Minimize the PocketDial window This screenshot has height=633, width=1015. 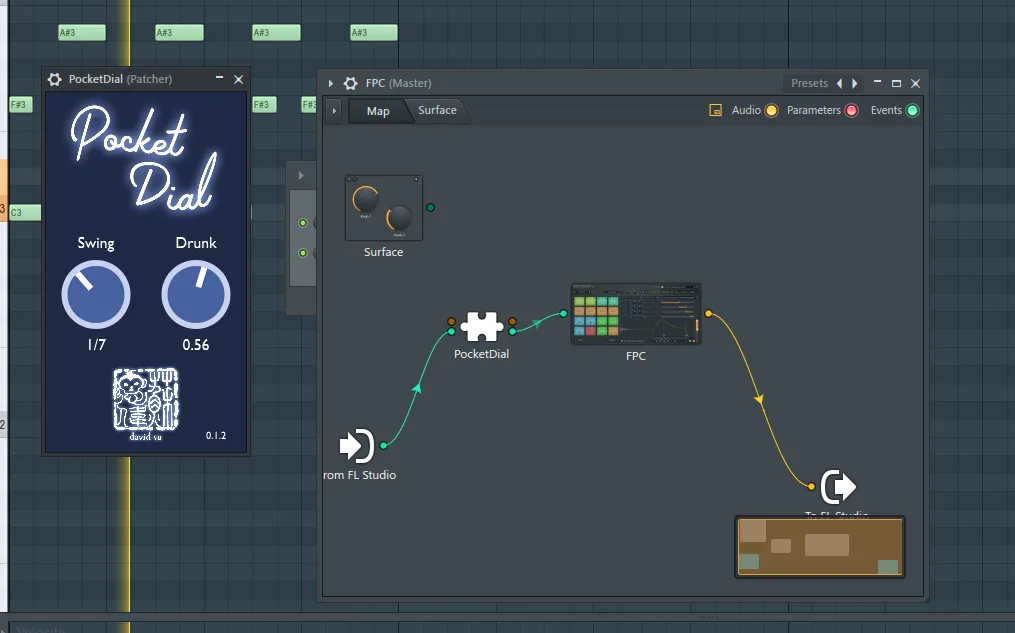coord(219,78)
